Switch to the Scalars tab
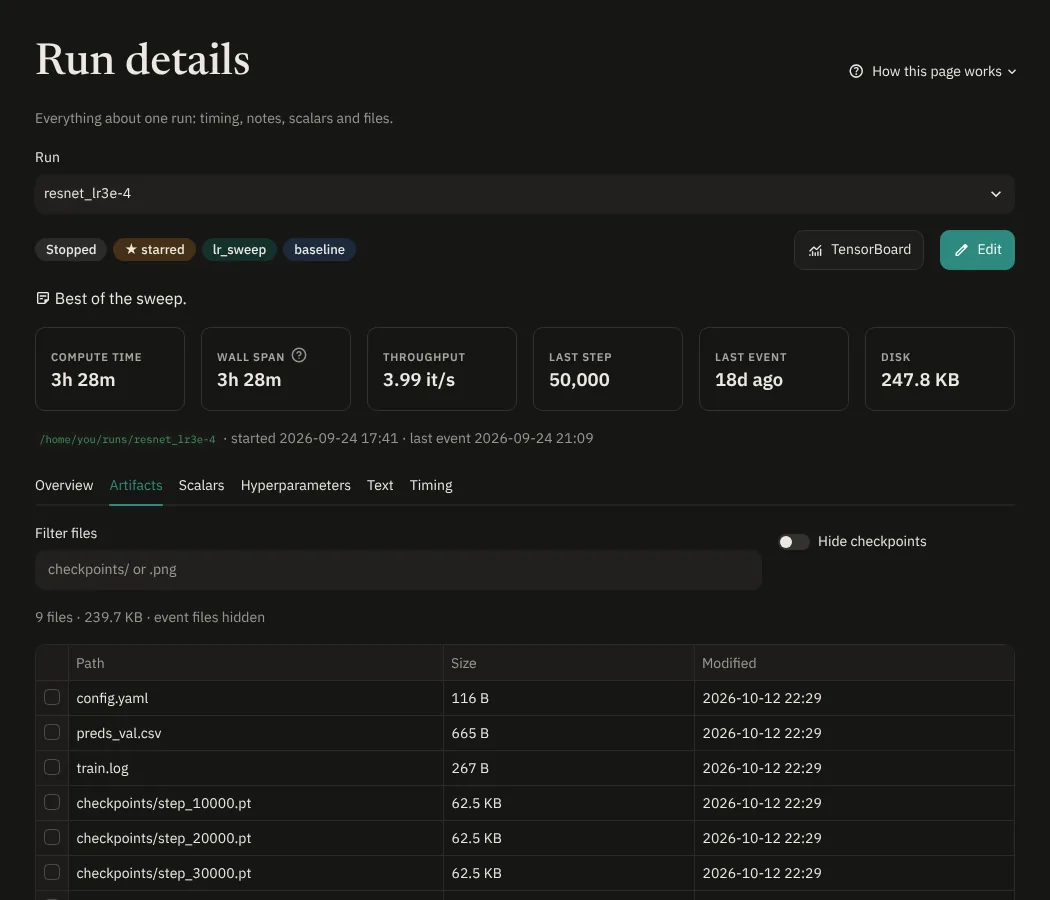Viewport: 1050px width, 900px height. [202, 485]
